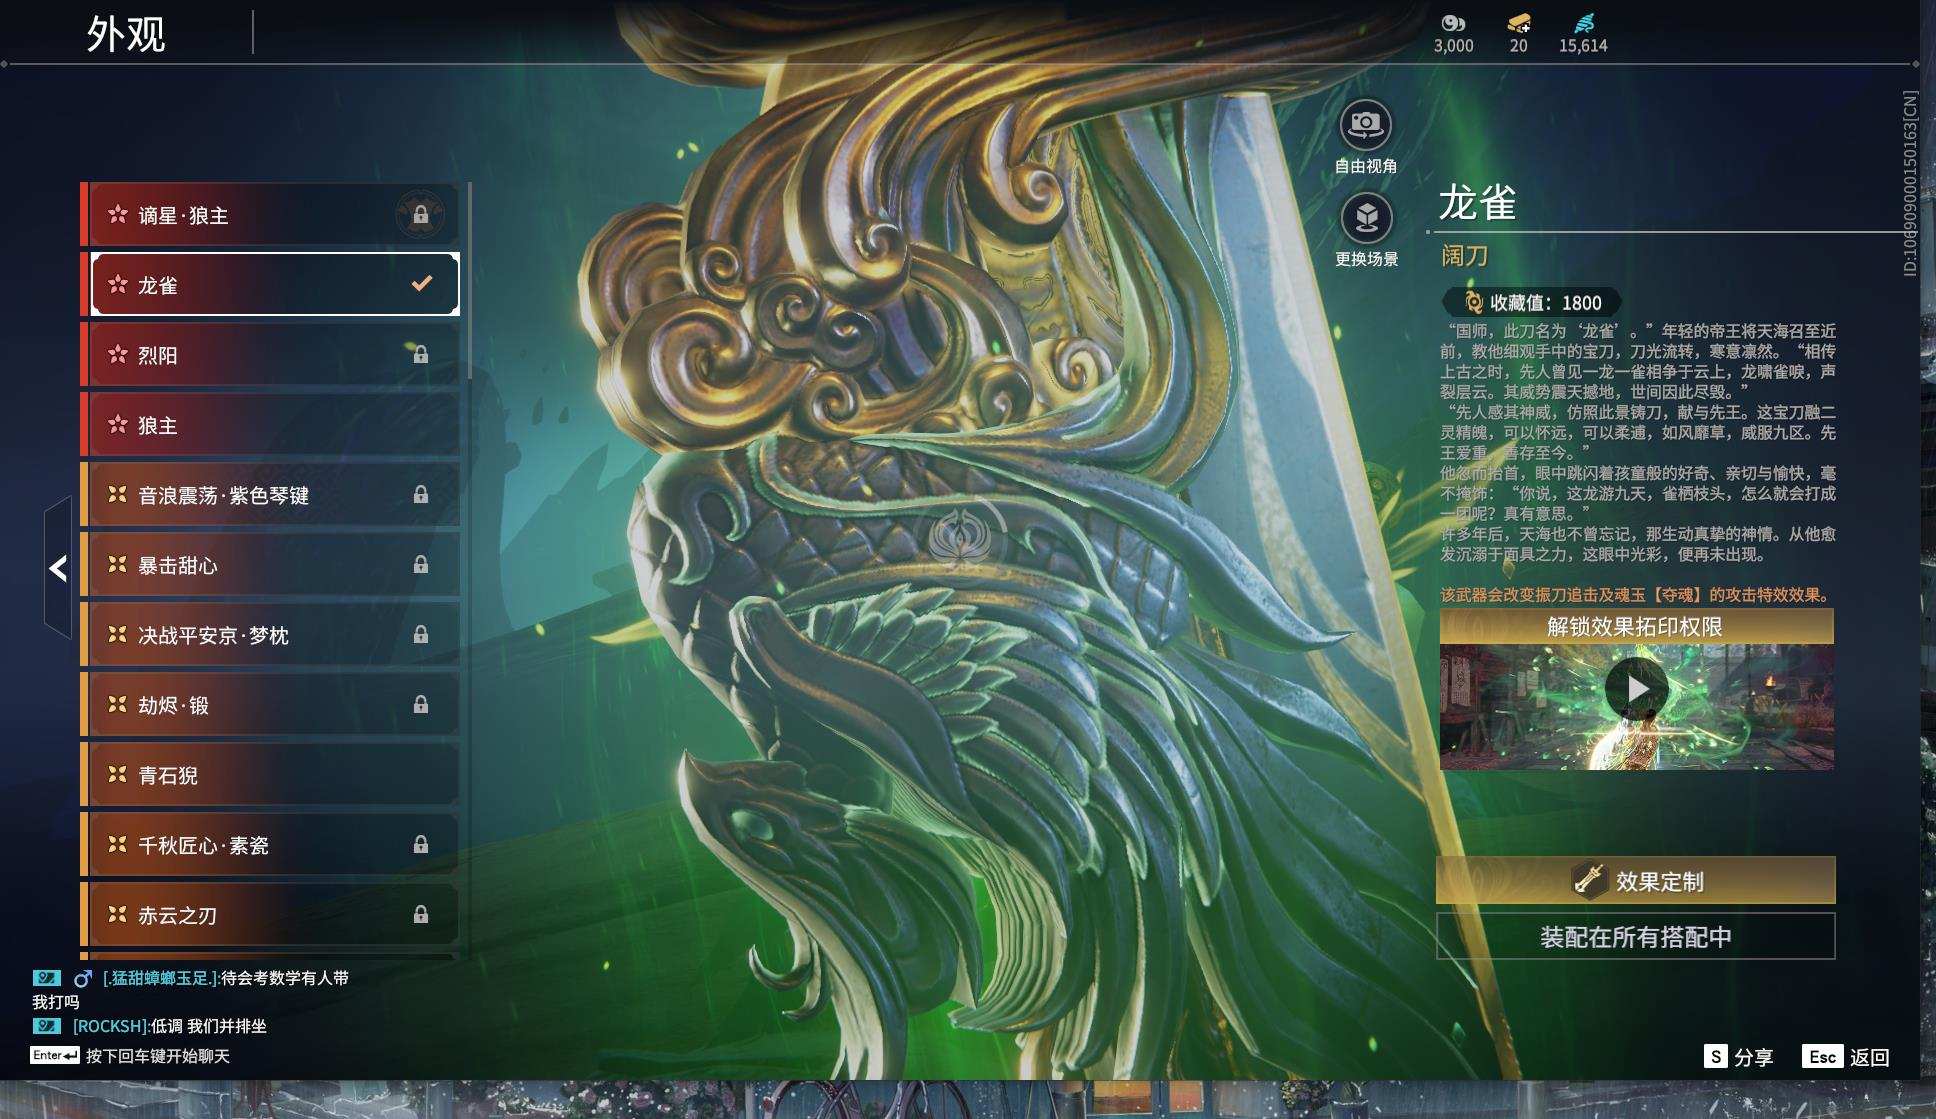This screenshot has height=1119, width=1936.
Task: Click the orange effect note about 振刀追击
Action: click(x=1636, y=594)
